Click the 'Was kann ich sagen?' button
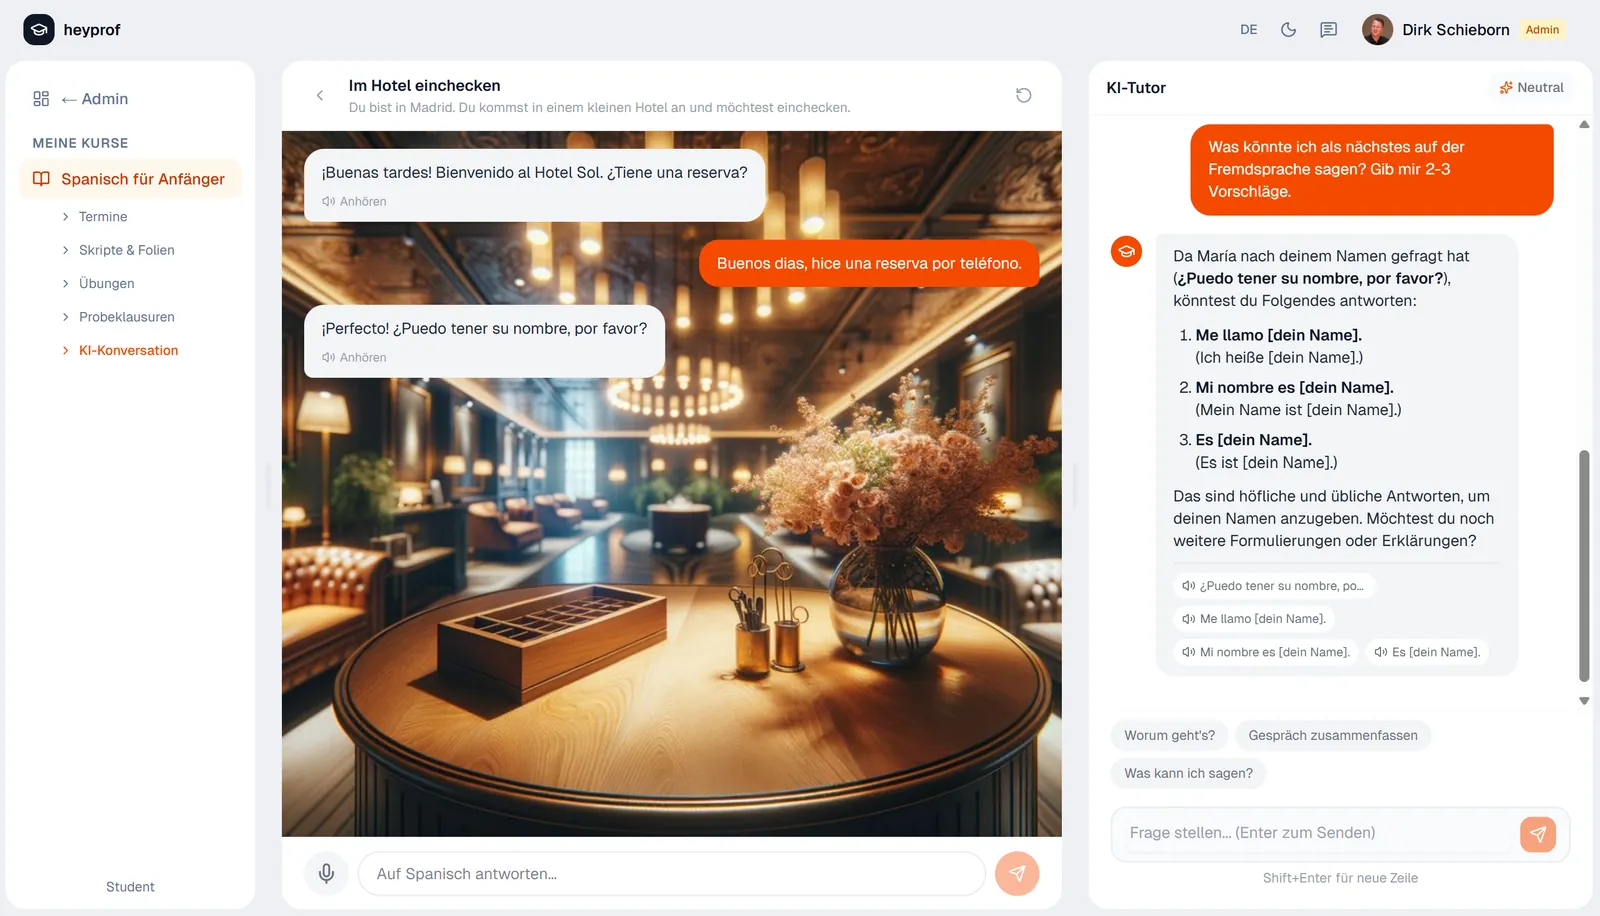1600x916 pixels. coord(1188,774)
